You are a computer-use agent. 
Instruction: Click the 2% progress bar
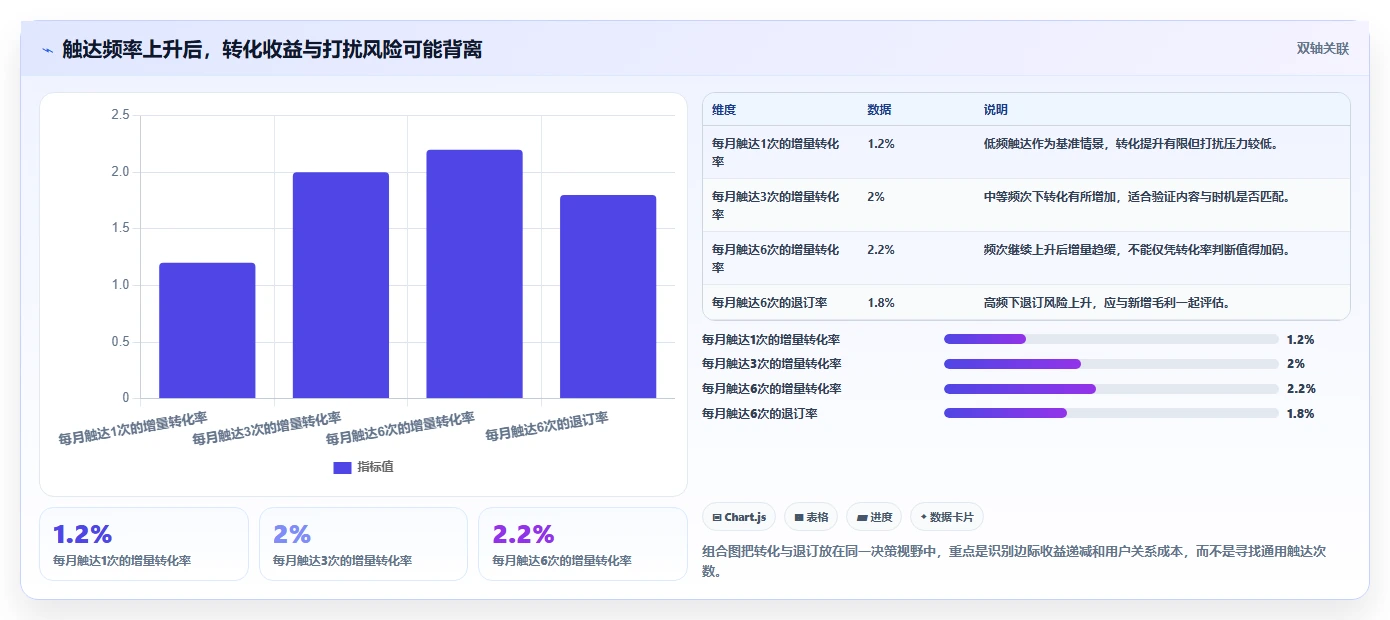pyautogui.click(x=1111, y=364)
